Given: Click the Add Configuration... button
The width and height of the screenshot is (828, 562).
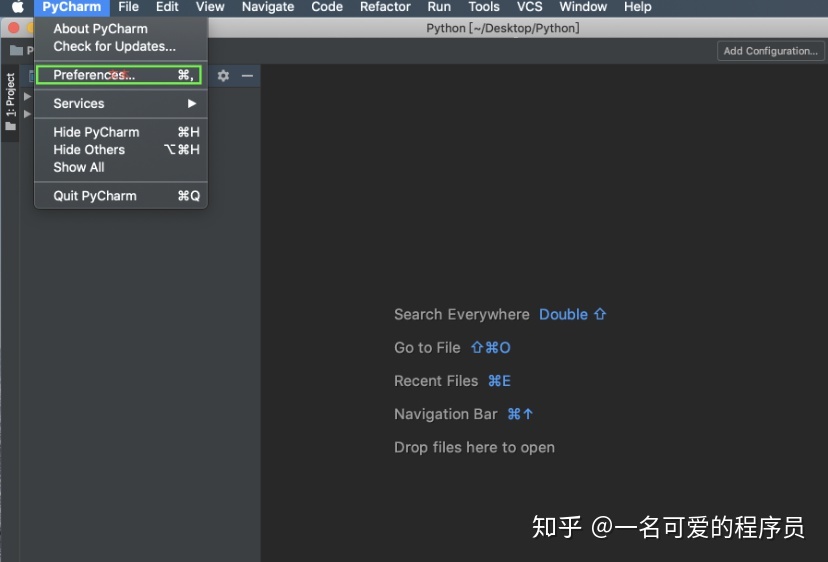Looking at the screenshot, I should [x=770, y=51].
